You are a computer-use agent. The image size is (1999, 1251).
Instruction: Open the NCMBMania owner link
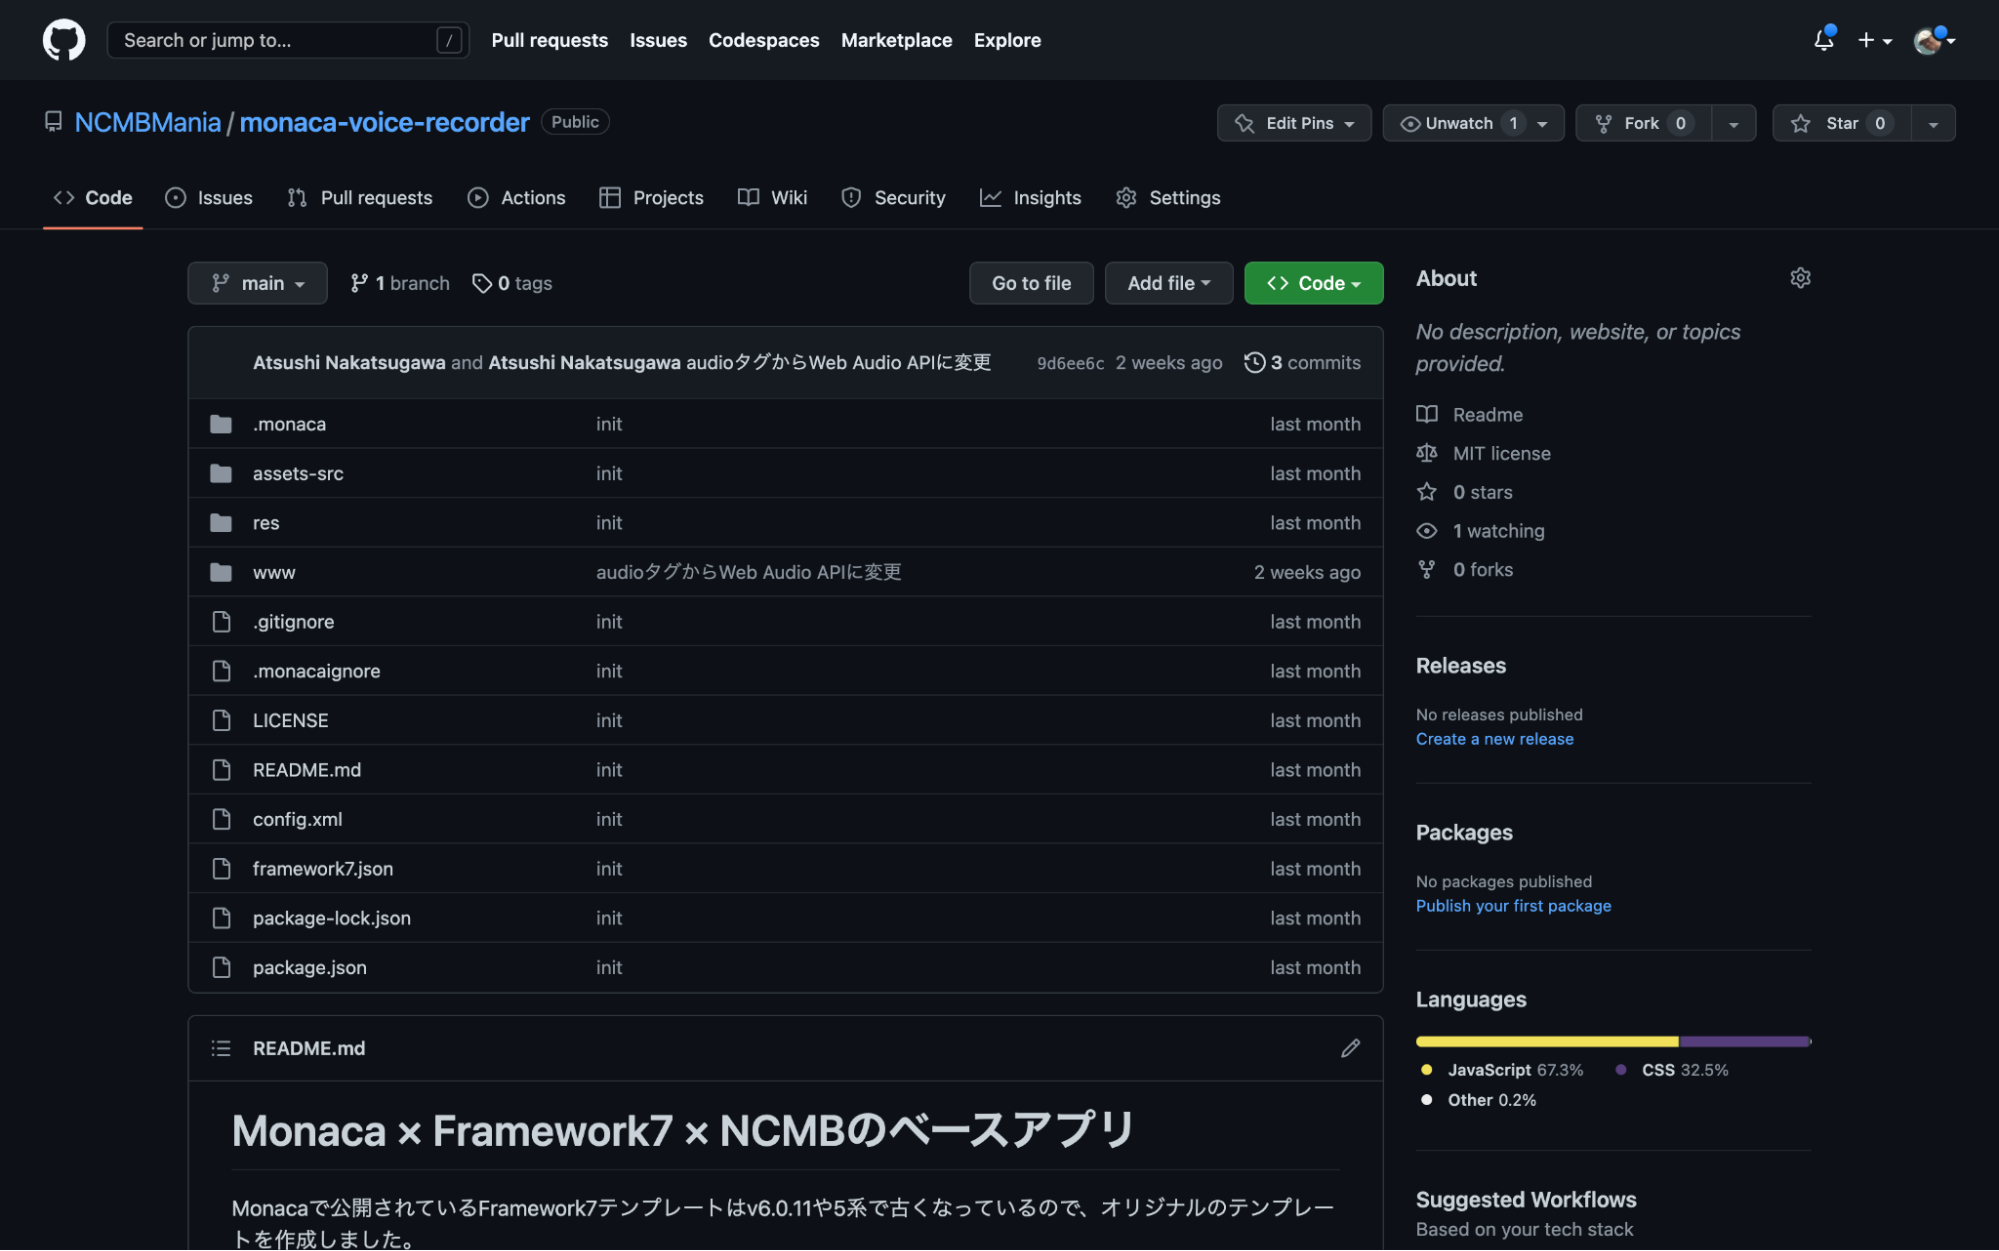147,122
